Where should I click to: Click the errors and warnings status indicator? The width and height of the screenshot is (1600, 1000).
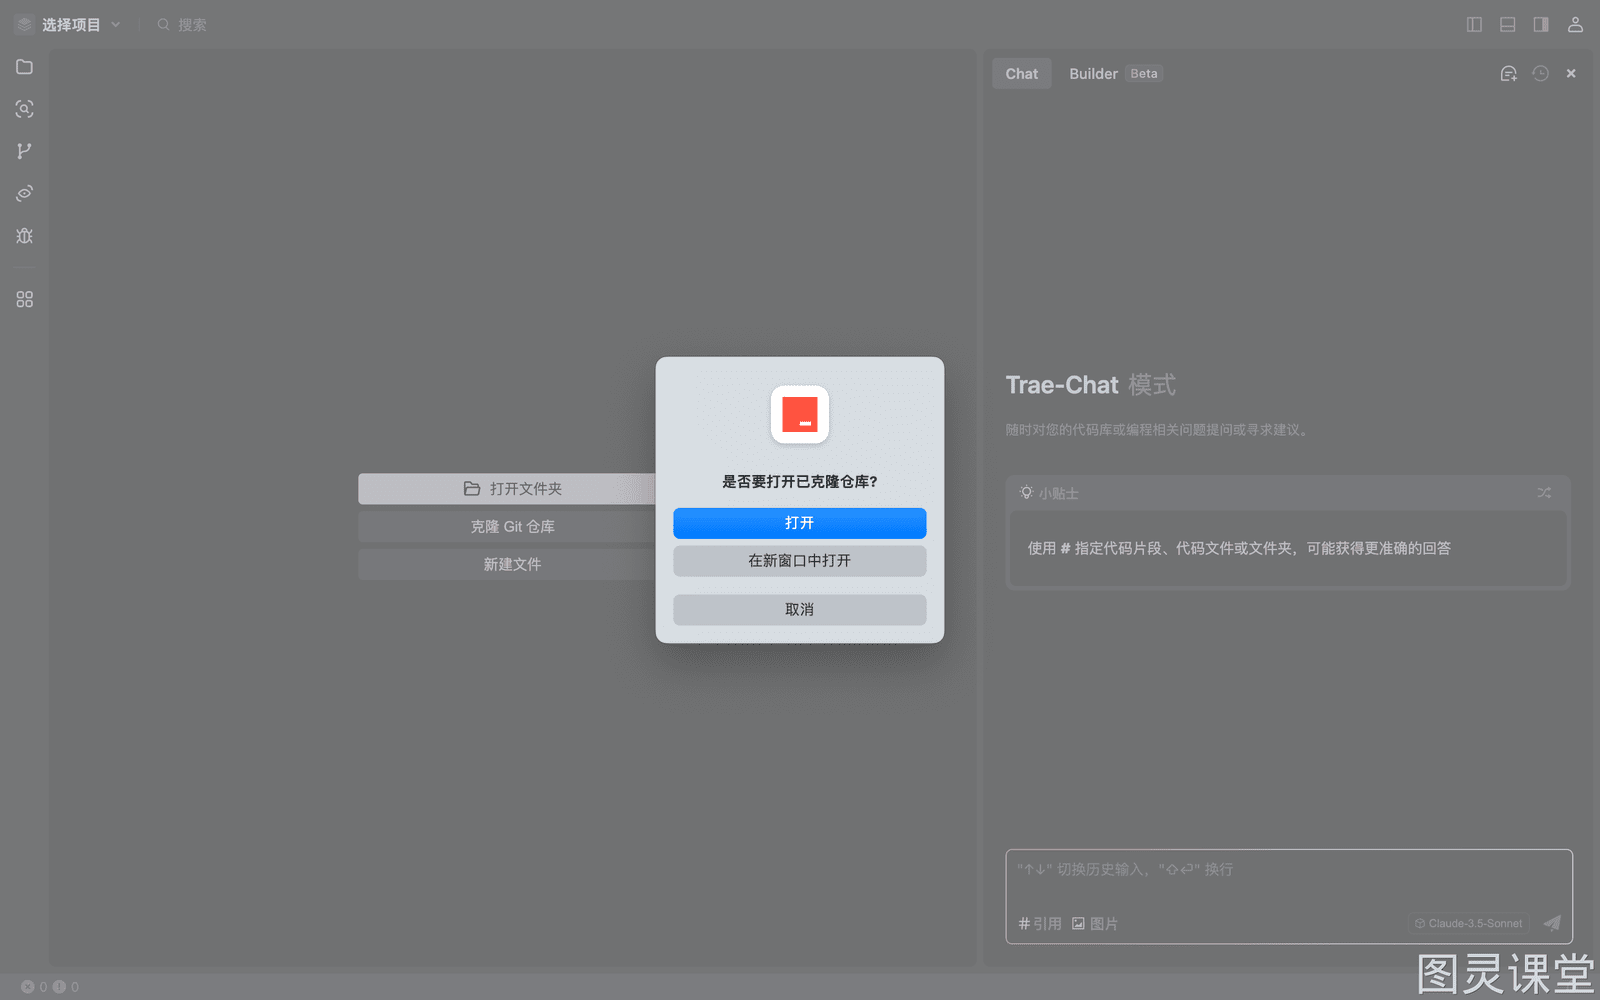coord(50,987)
